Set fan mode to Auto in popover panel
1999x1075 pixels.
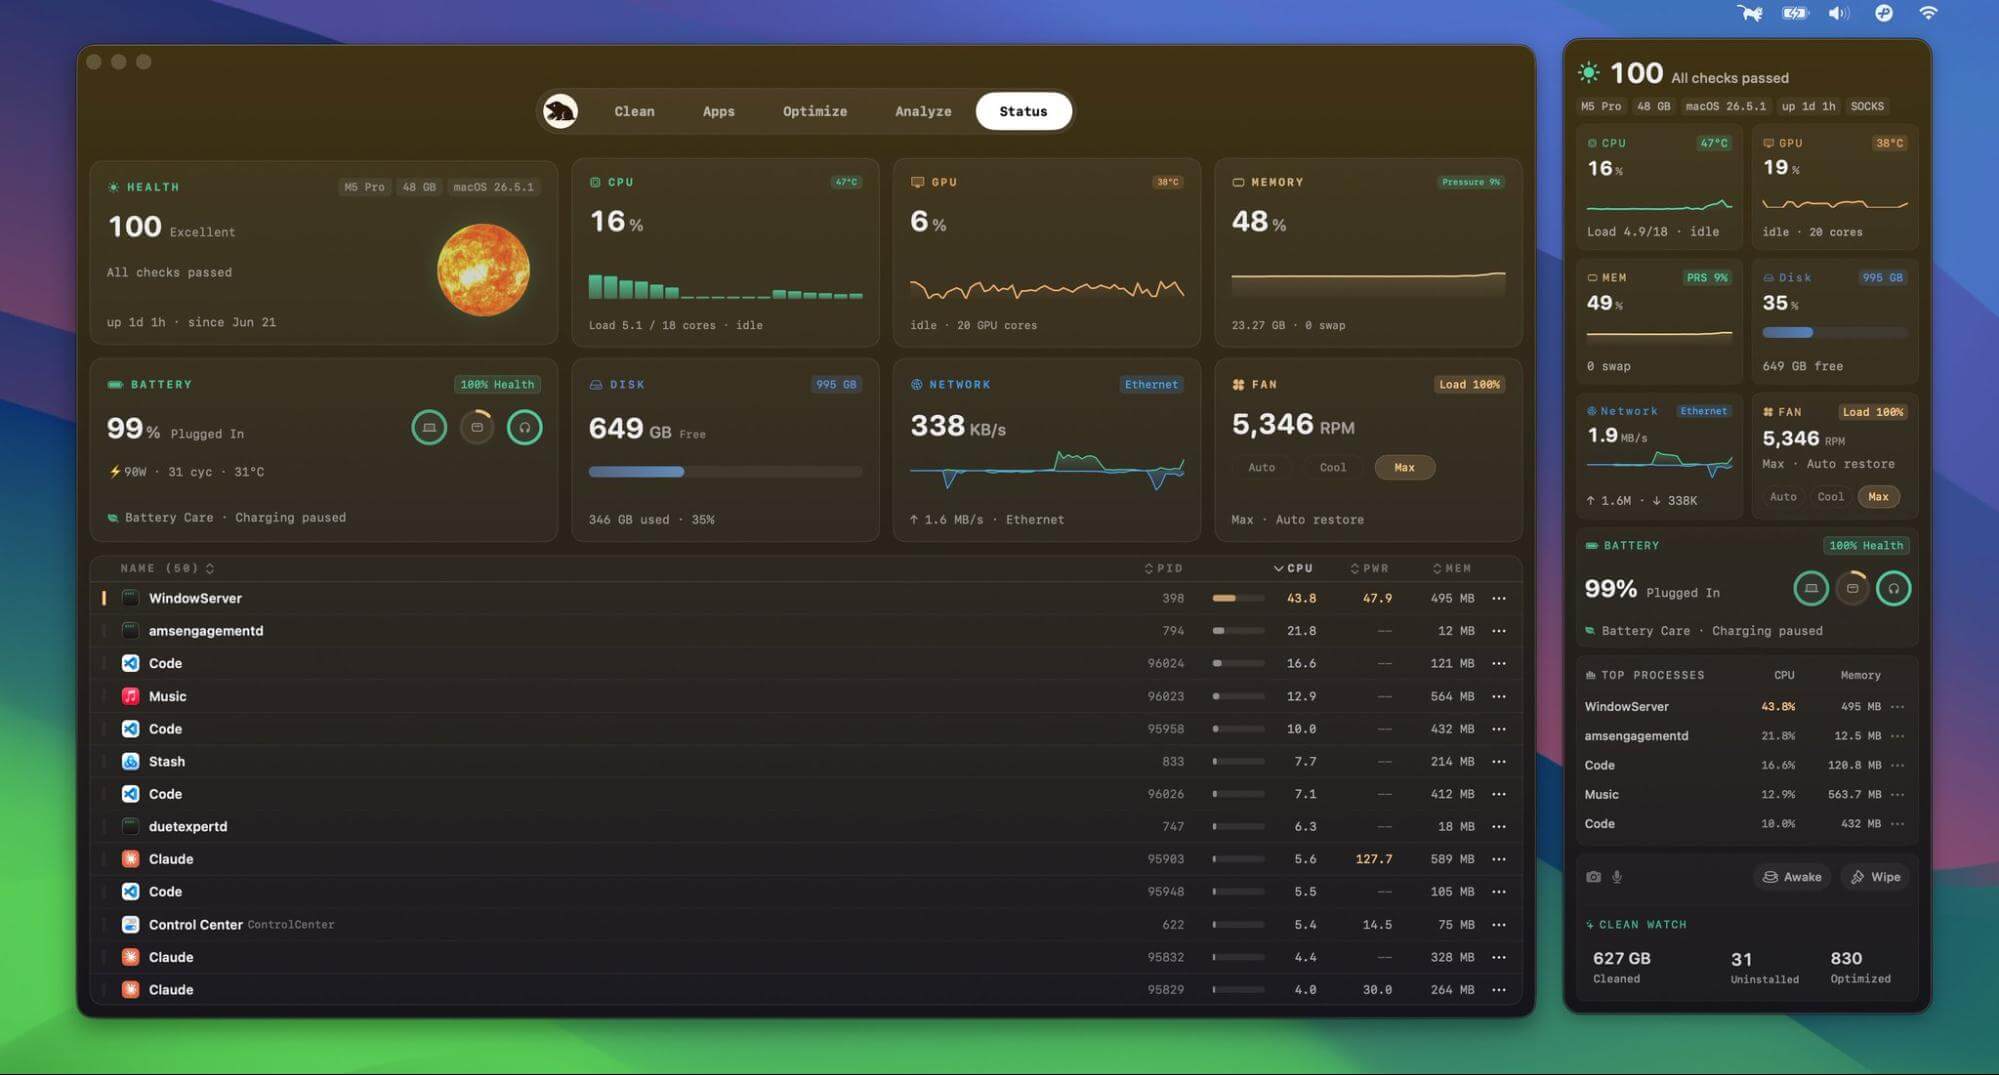(1782, 497)
